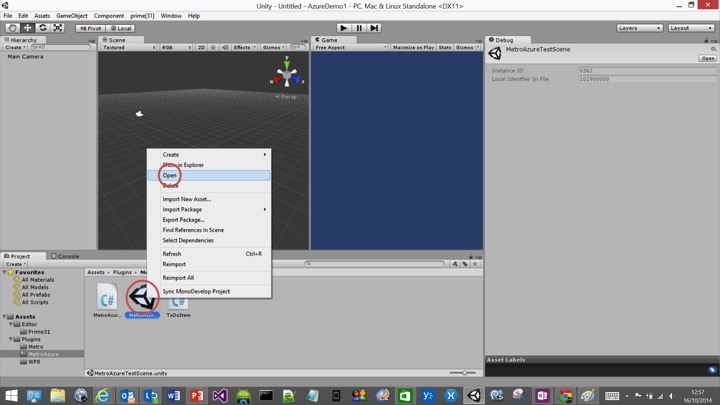This screenshot has height=405, width=720.
Task: Open the Layout dropdown
Action: click(691, 28)
